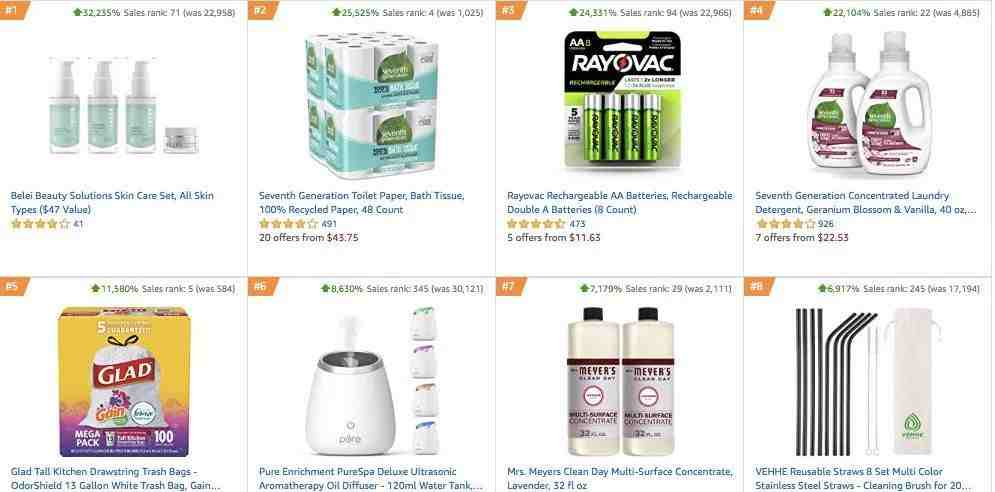
Task: Click the star rating of the Belei set
Action: point(40,223)
